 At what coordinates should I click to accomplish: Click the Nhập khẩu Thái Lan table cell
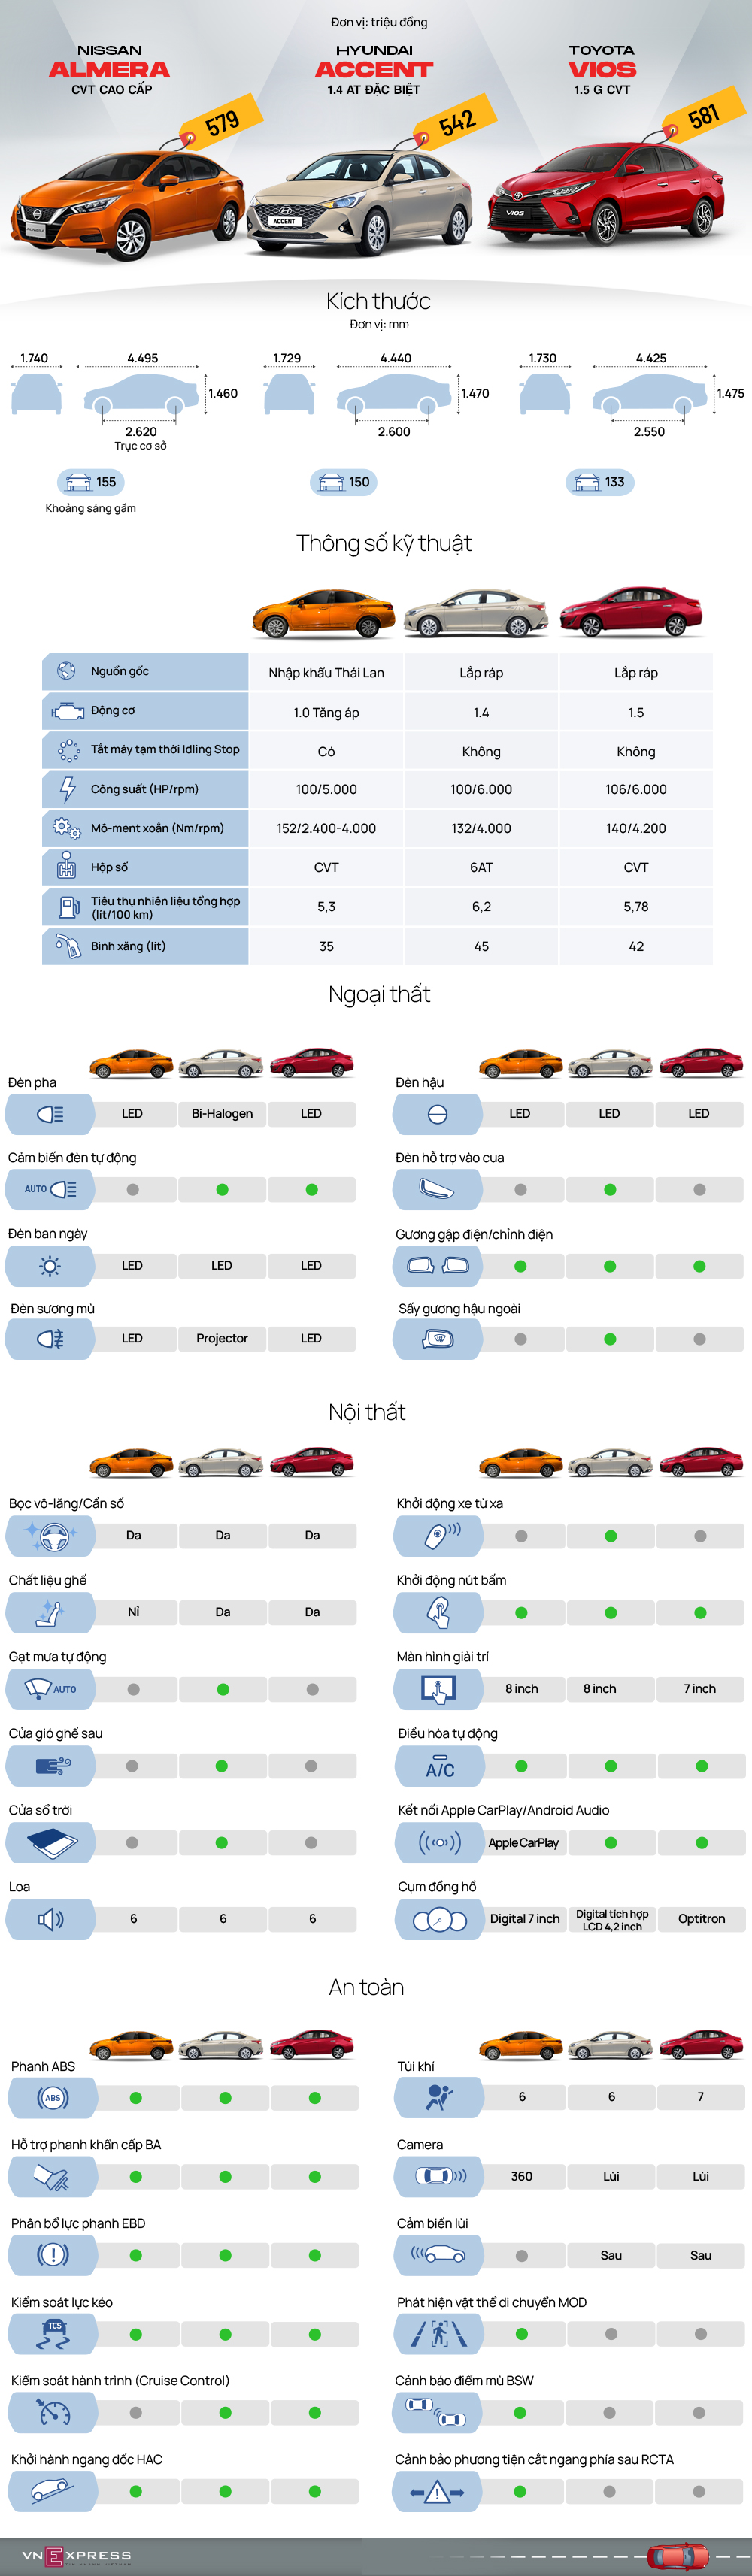[x=326, y=672]
